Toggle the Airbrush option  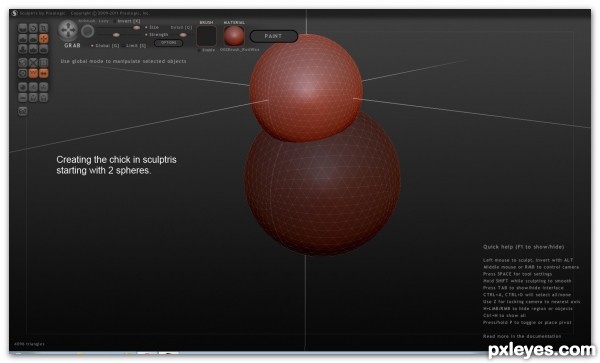[x=88, y=21]
